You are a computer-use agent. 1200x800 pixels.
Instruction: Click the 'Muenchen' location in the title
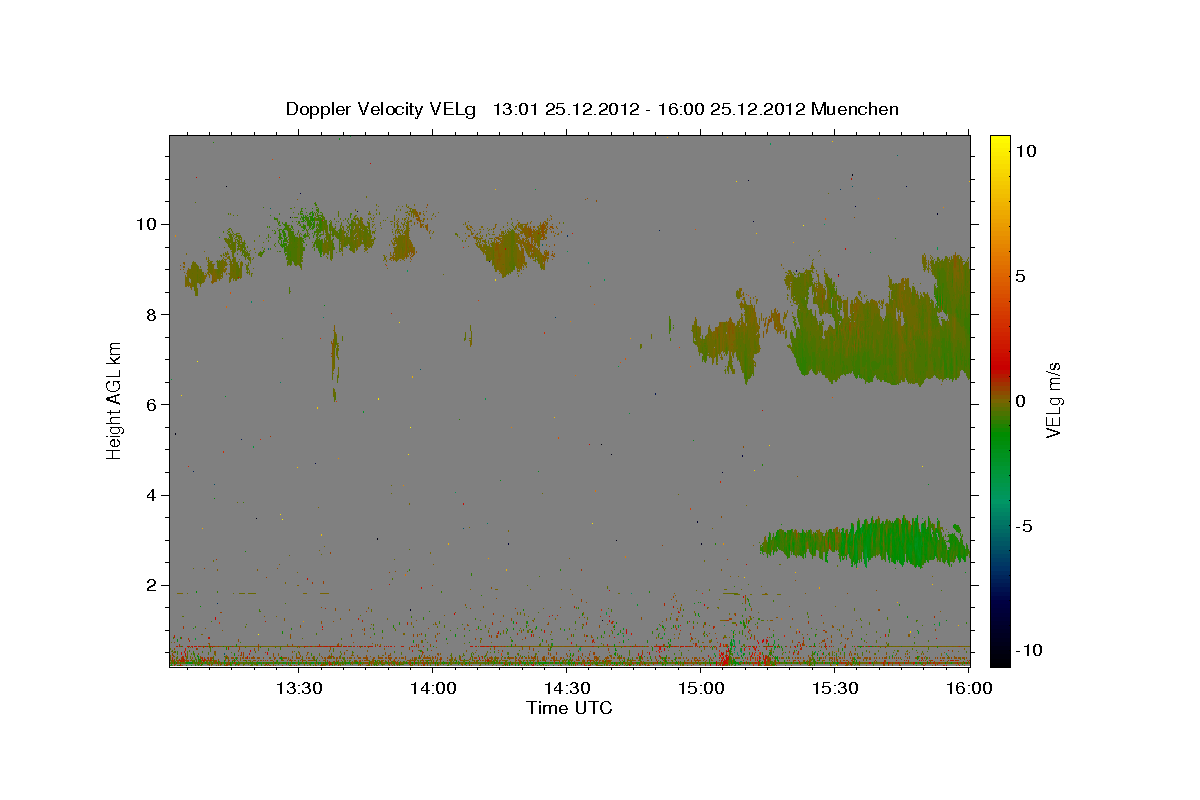[855, 109]
